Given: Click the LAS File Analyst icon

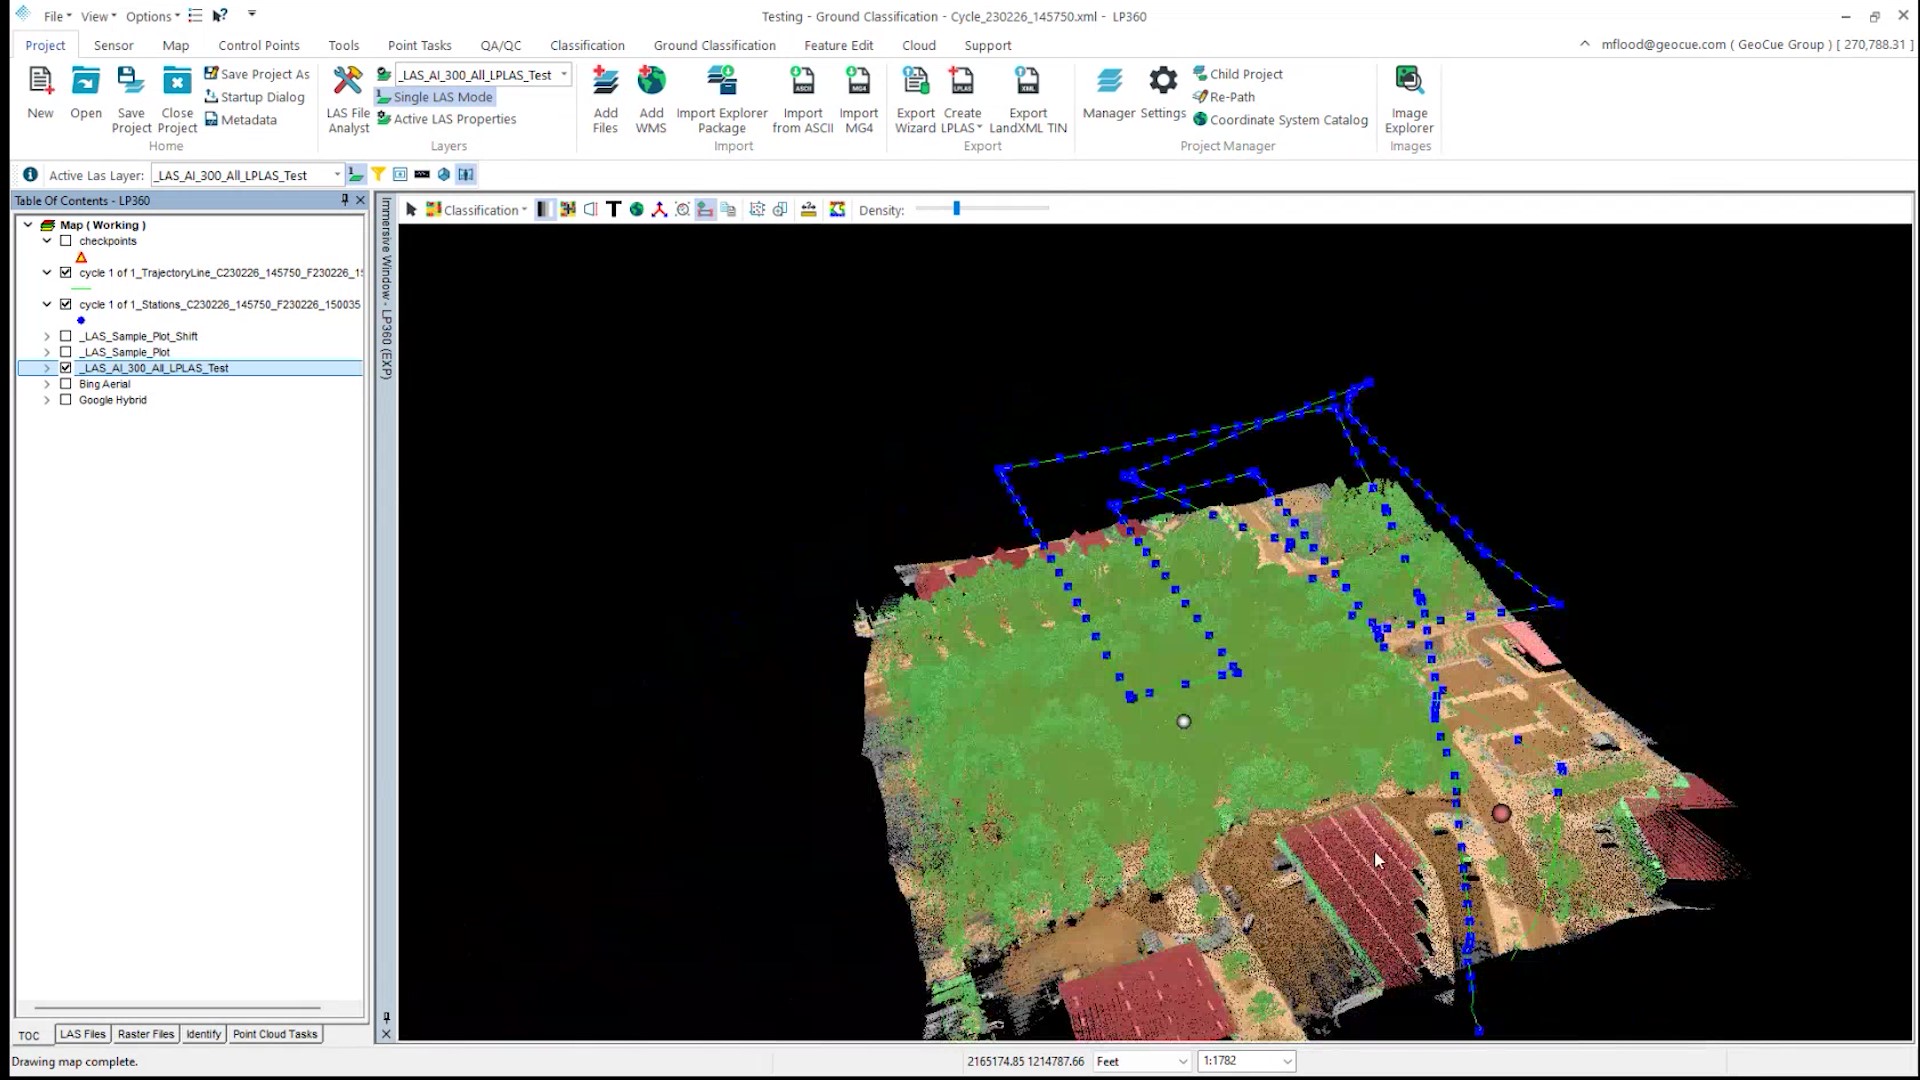Looking at the screenshot, I should (348, 82).
